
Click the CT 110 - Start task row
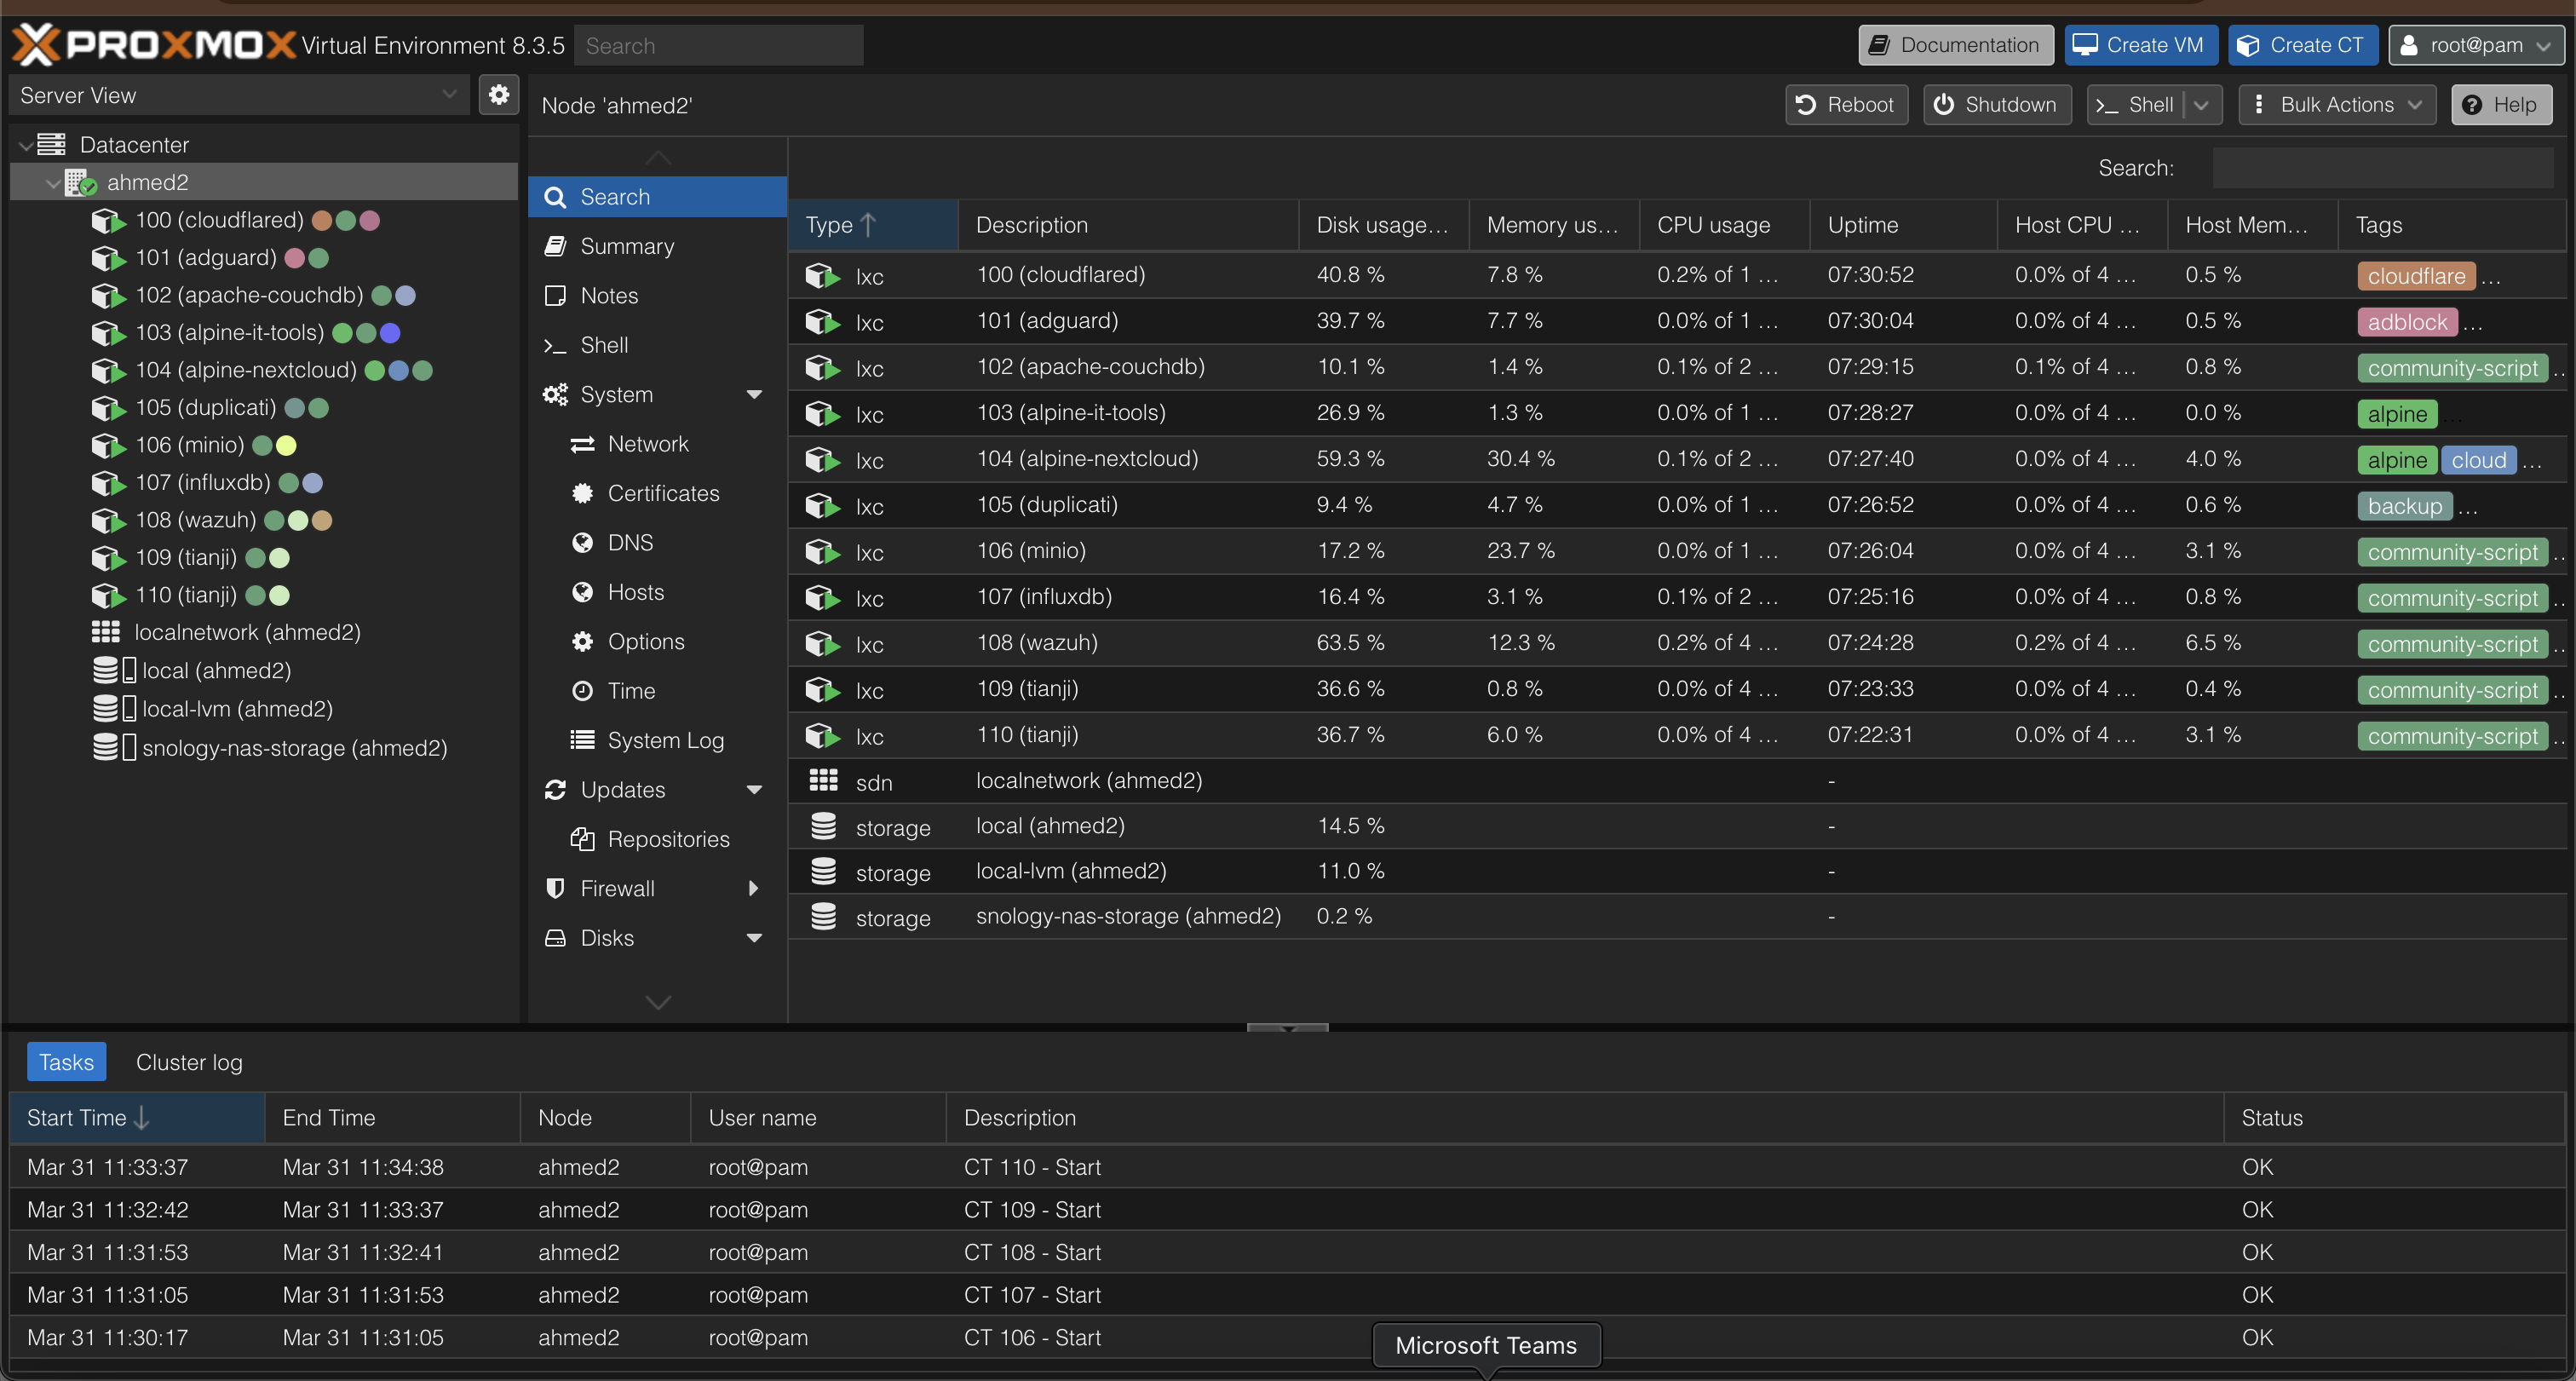tap(1287, 1167)
